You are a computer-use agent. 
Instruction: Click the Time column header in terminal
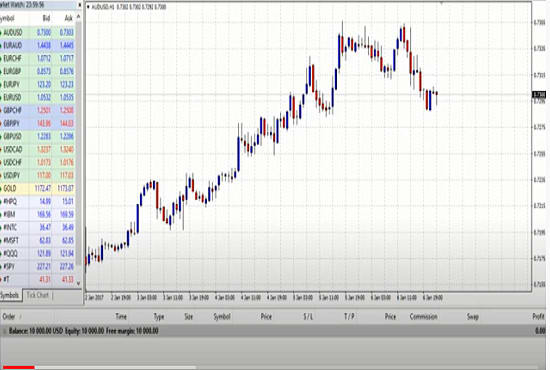coord(121,317)
